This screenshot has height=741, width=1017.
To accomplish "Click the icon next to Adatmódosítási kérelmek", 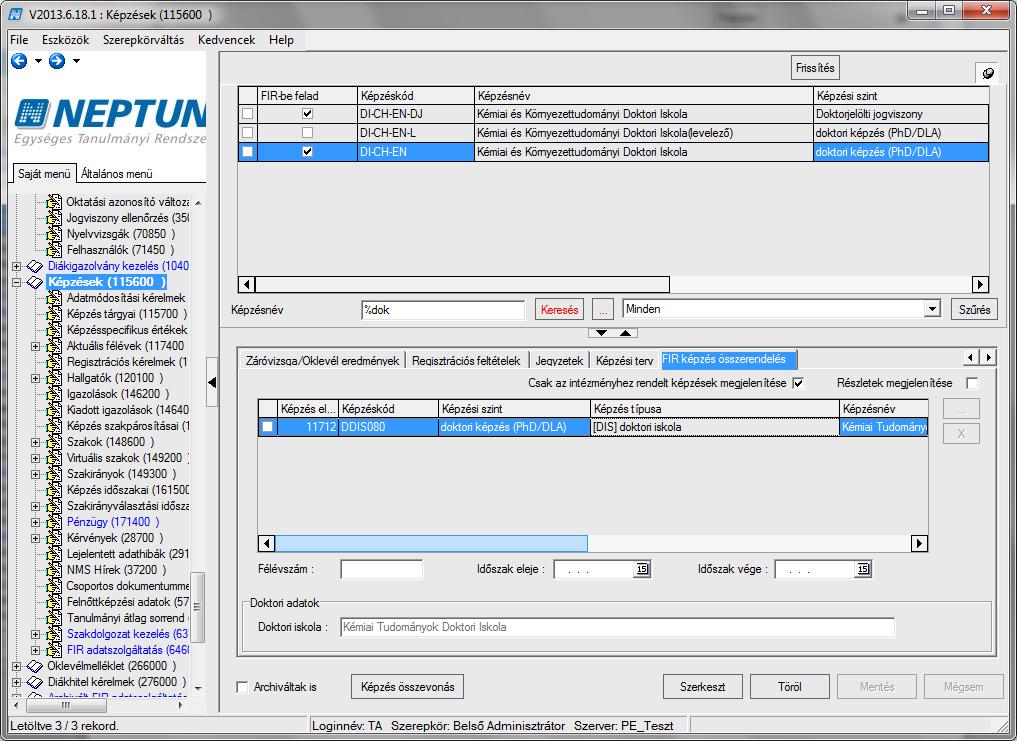I will 54,298.
